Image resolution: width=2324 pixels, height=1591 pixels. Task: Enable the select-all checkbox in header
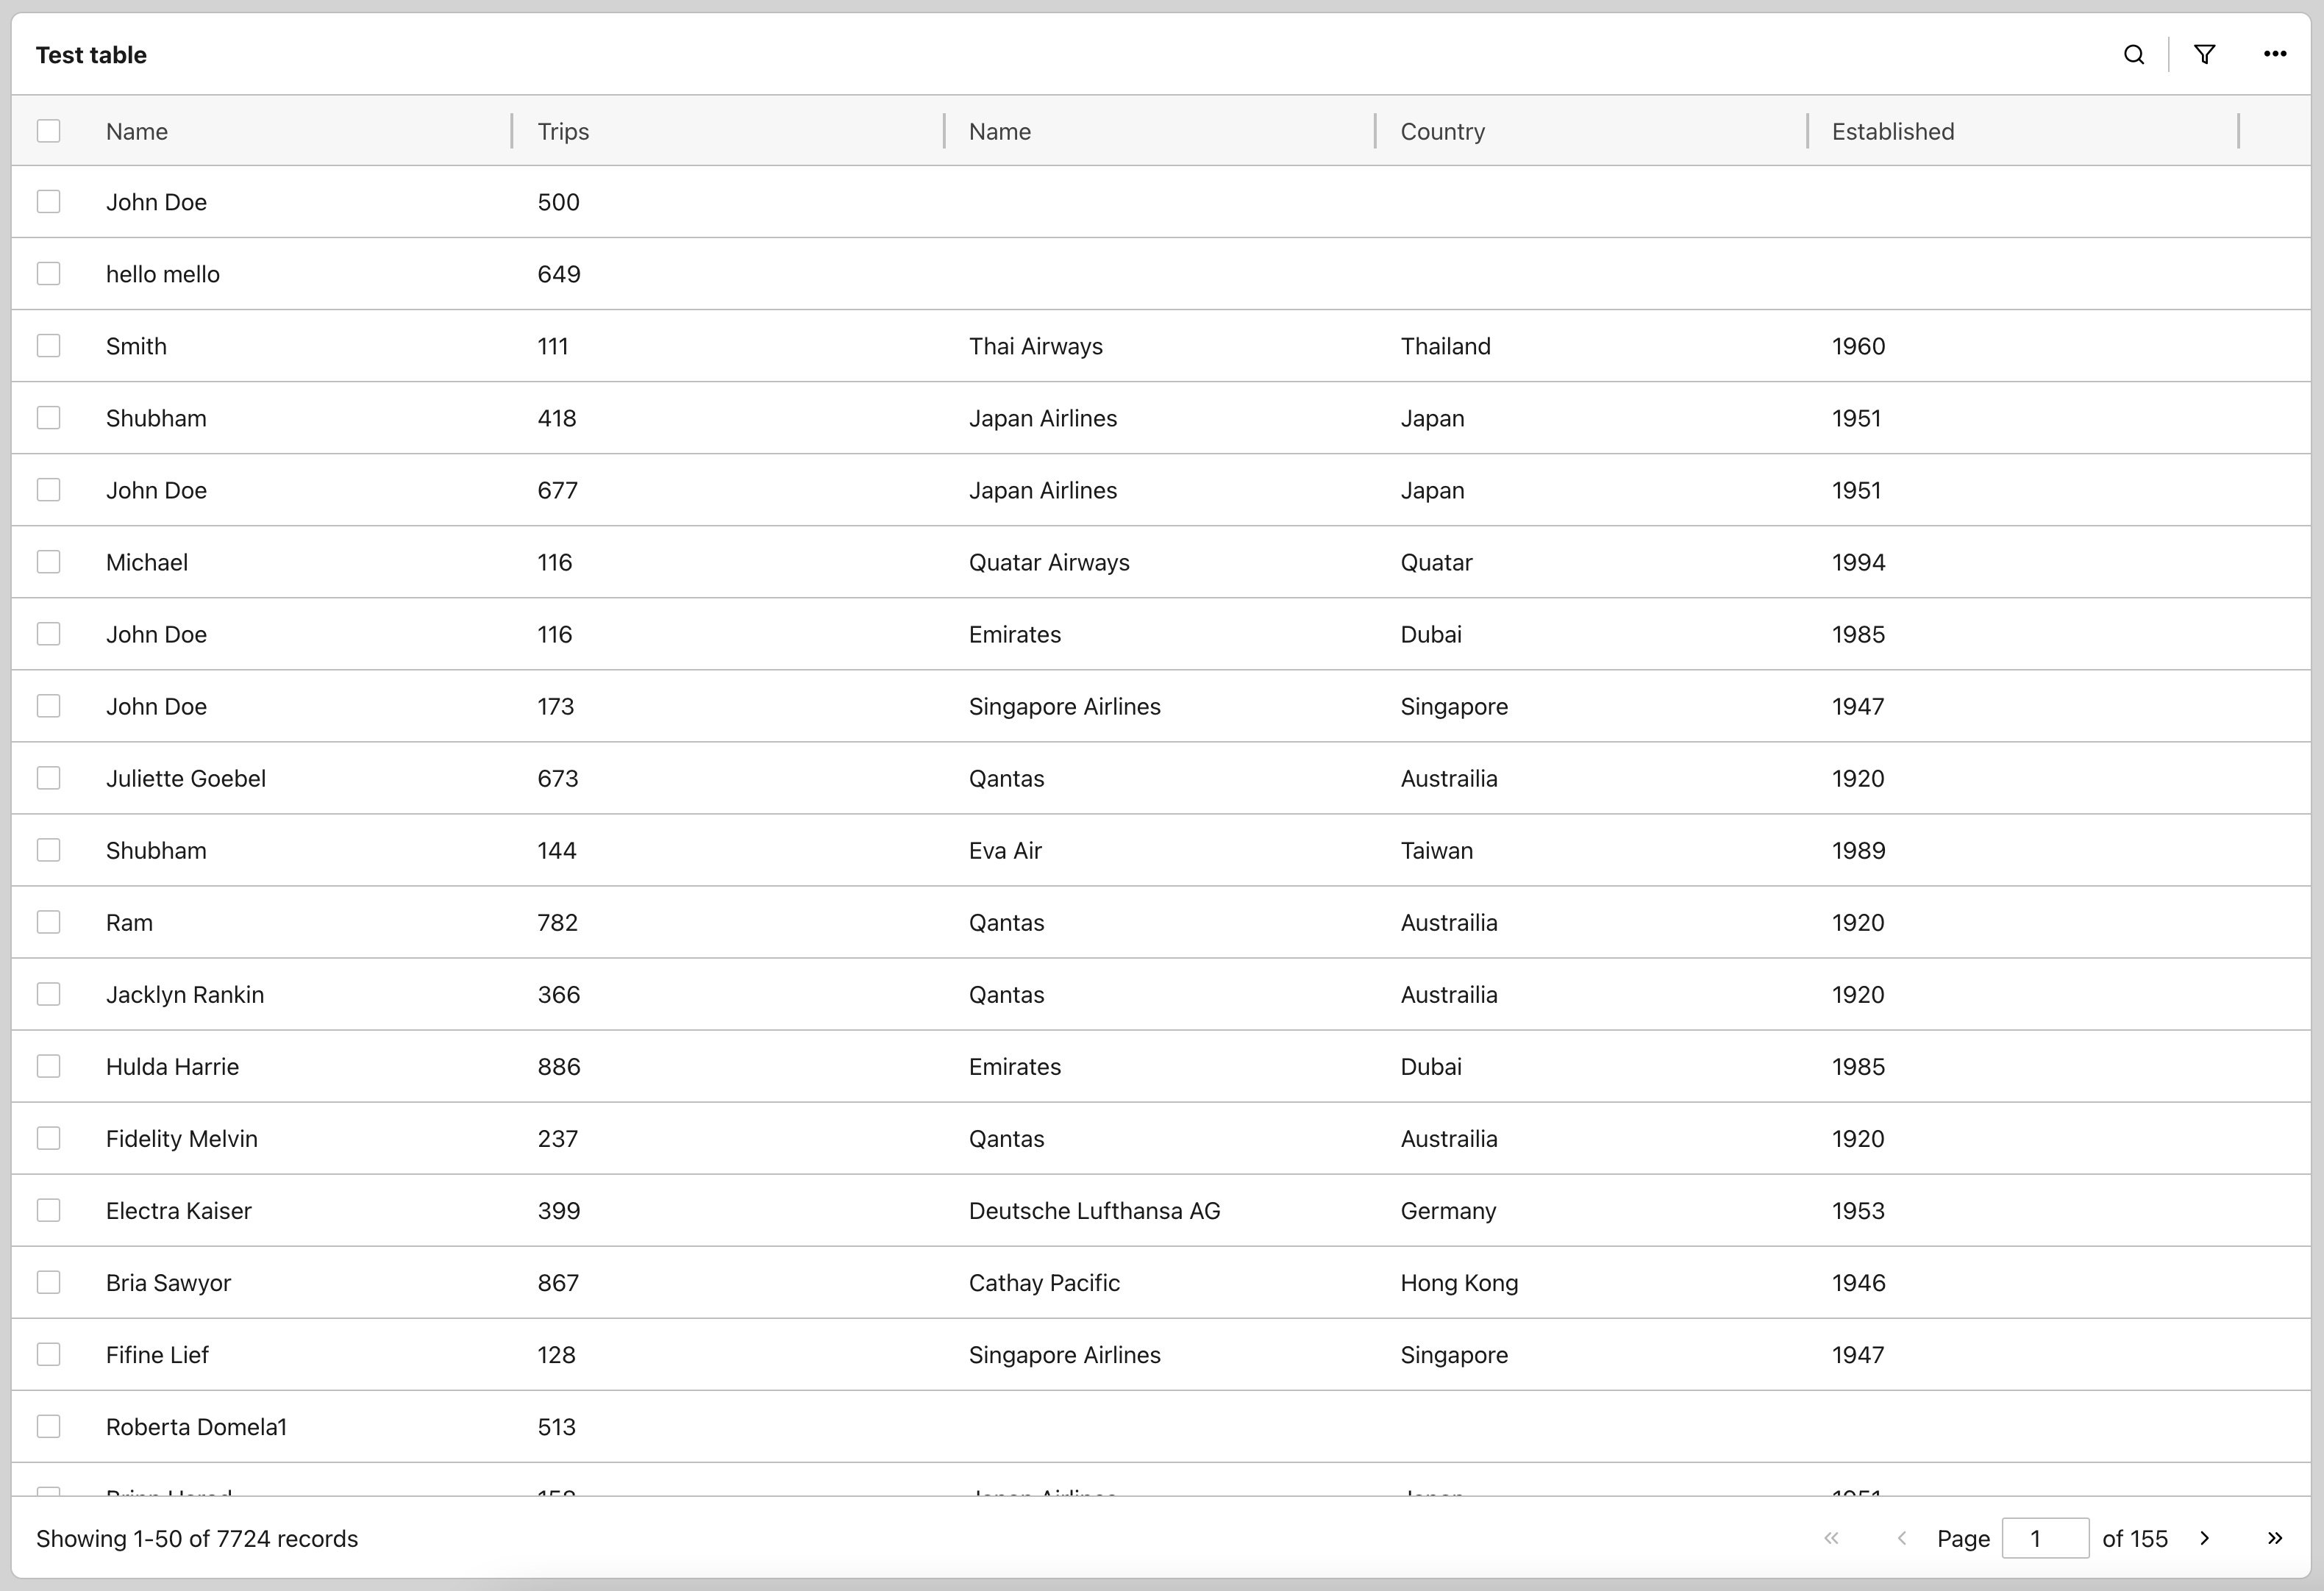point(49,132)
